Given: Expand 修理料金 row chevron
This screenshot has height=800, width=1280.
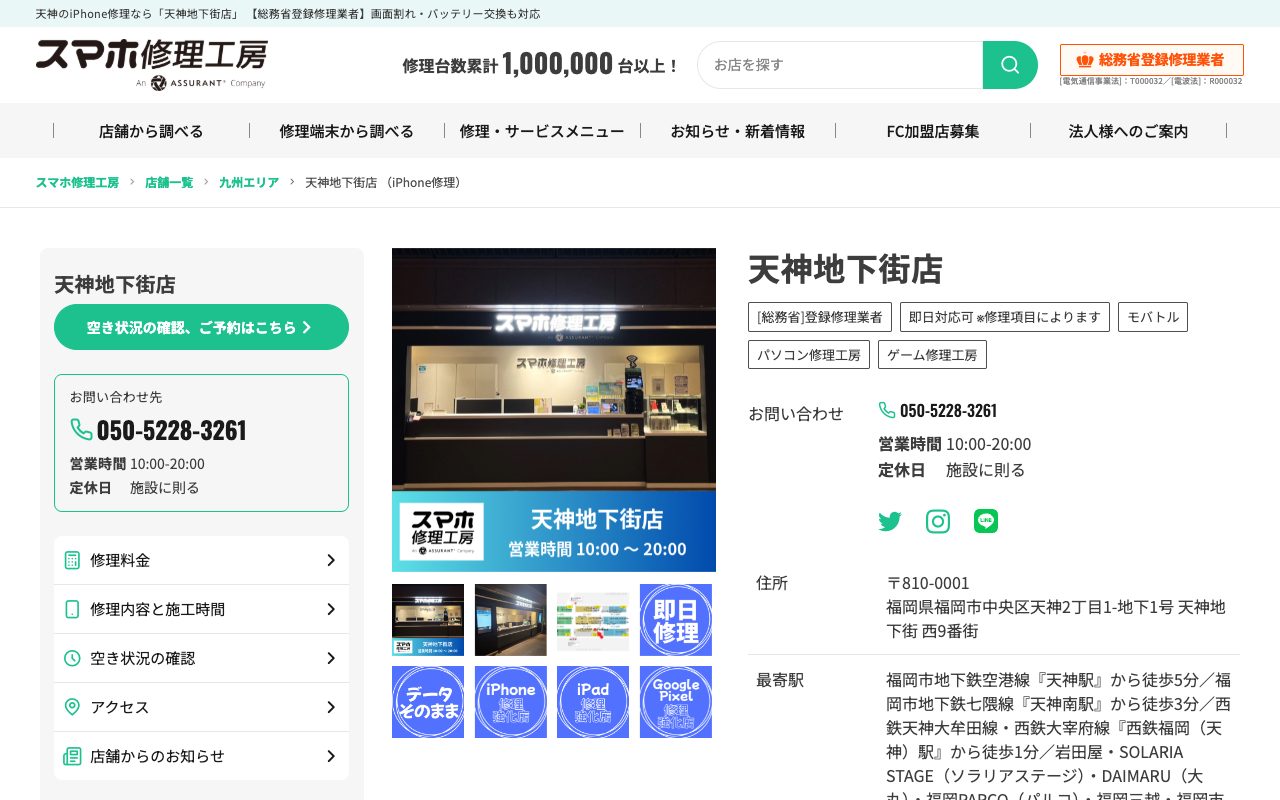Looking at the screenshot, I should click(331, 560).
